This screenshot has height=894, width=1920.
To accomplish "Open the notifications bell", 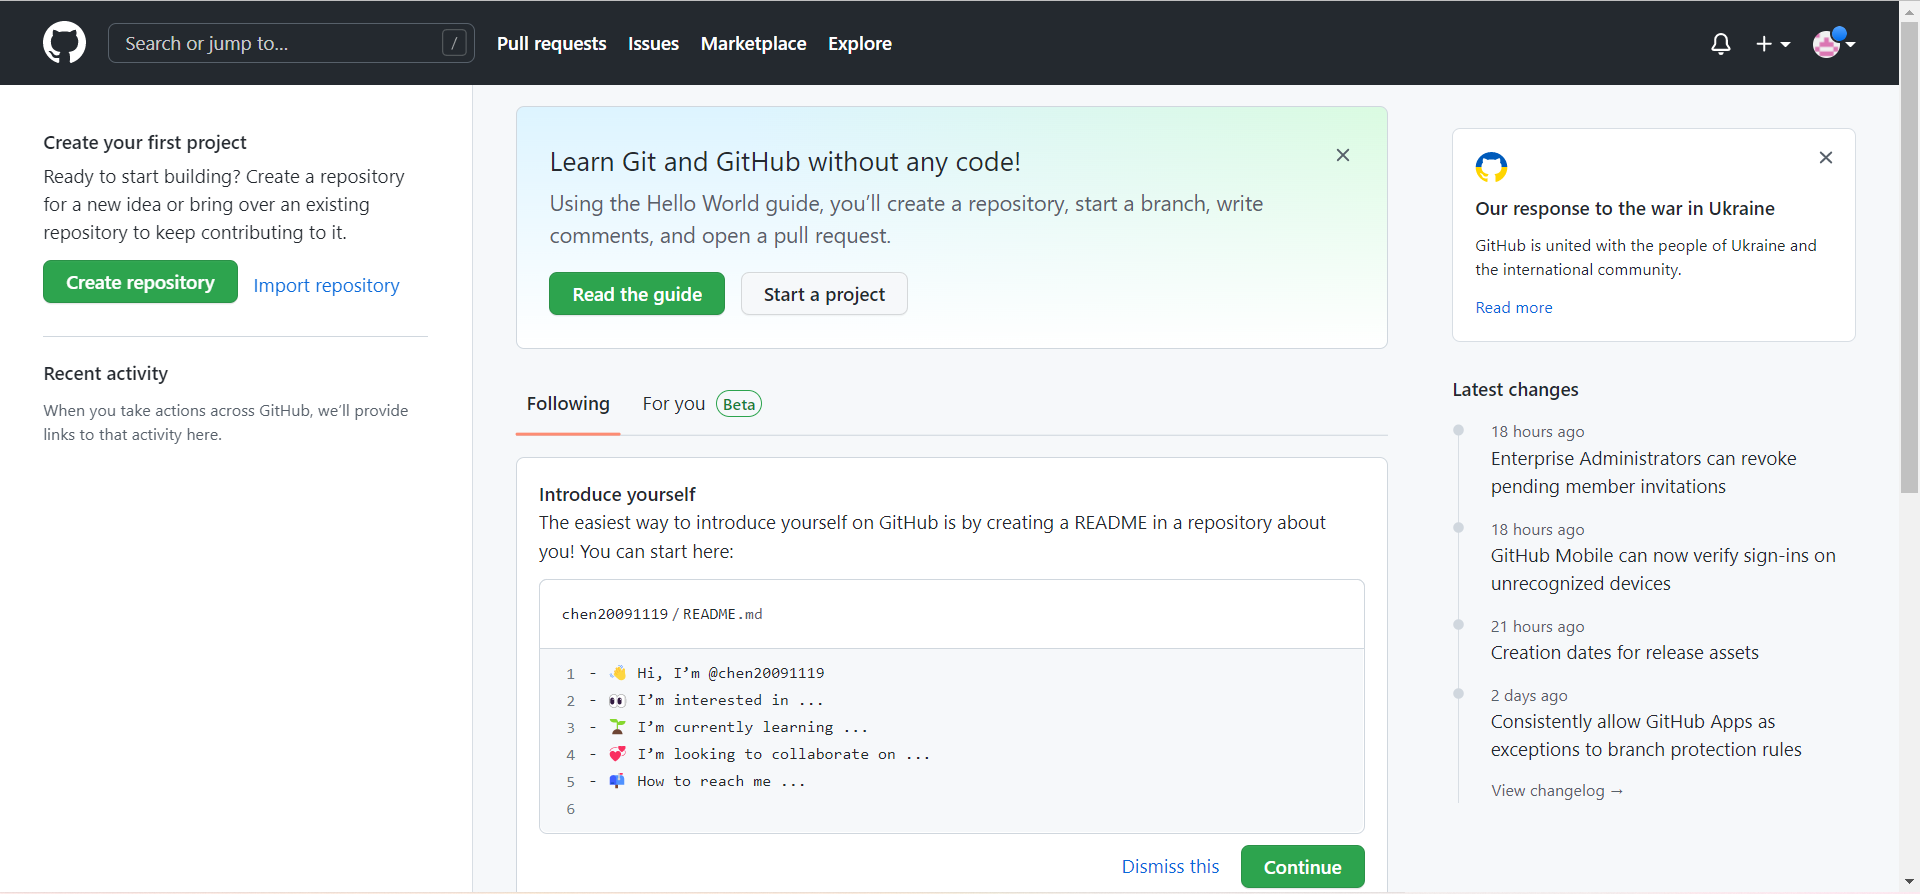I will pos(1720,44).
